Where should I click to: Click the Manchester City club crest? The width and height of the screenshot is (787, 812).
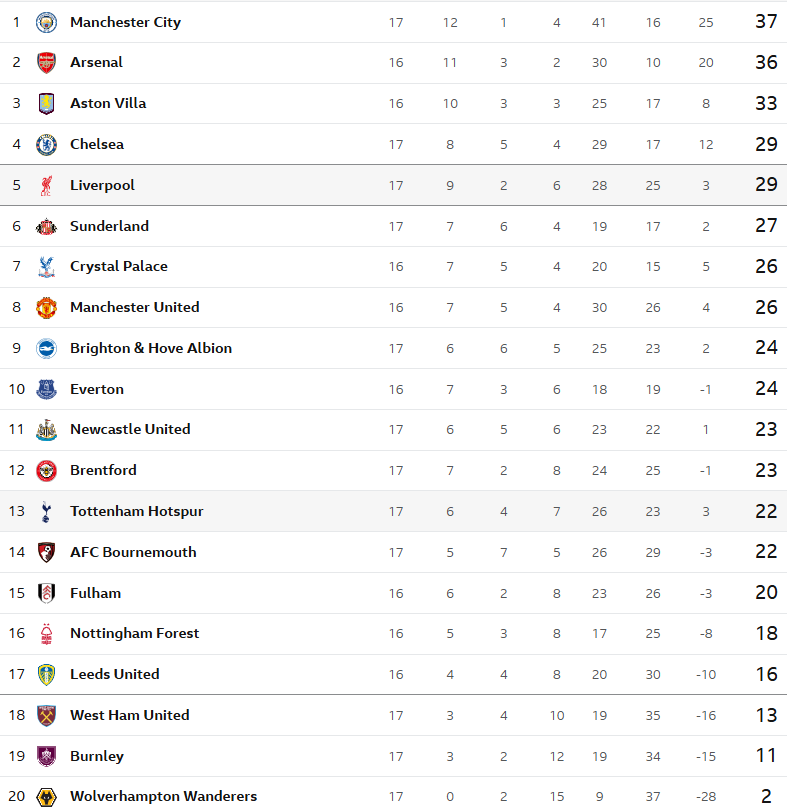[46, 22]
